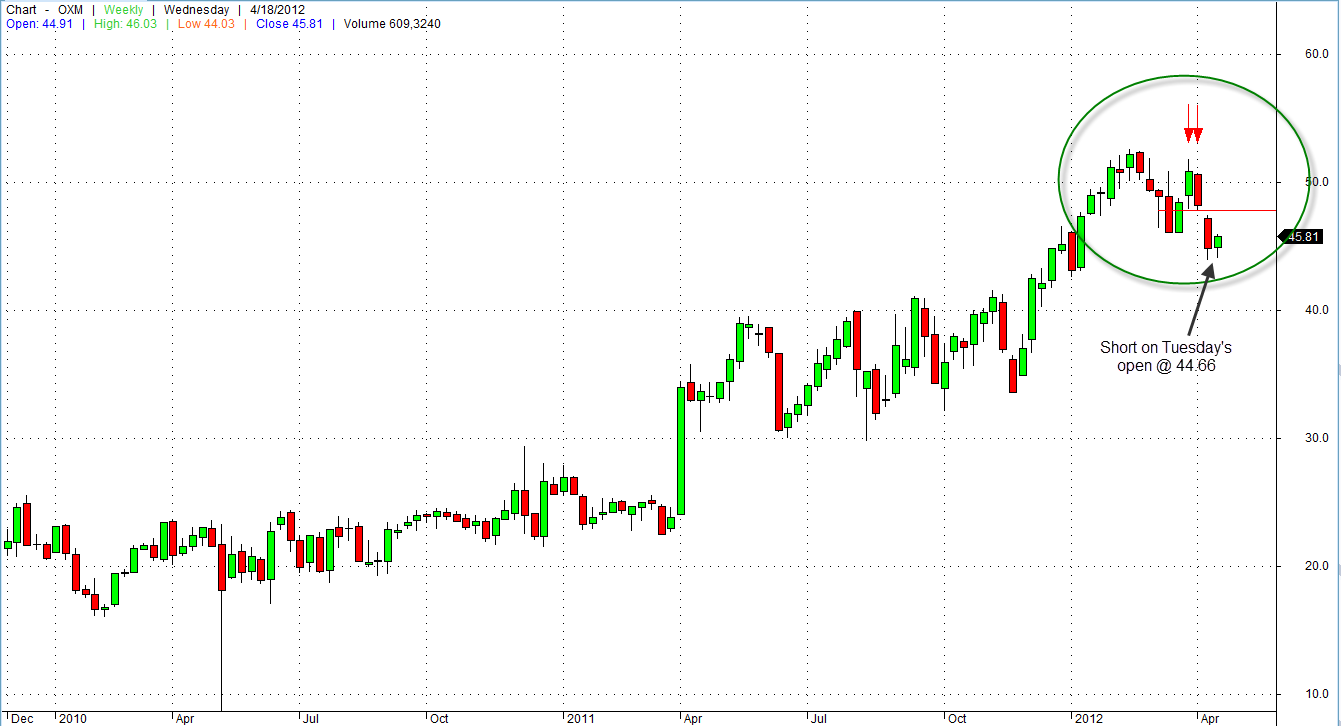Click the "2012" year label on date axis
Image resolution: width=1341 pixels, height=726 pixels.
[x=1088, y=718]
